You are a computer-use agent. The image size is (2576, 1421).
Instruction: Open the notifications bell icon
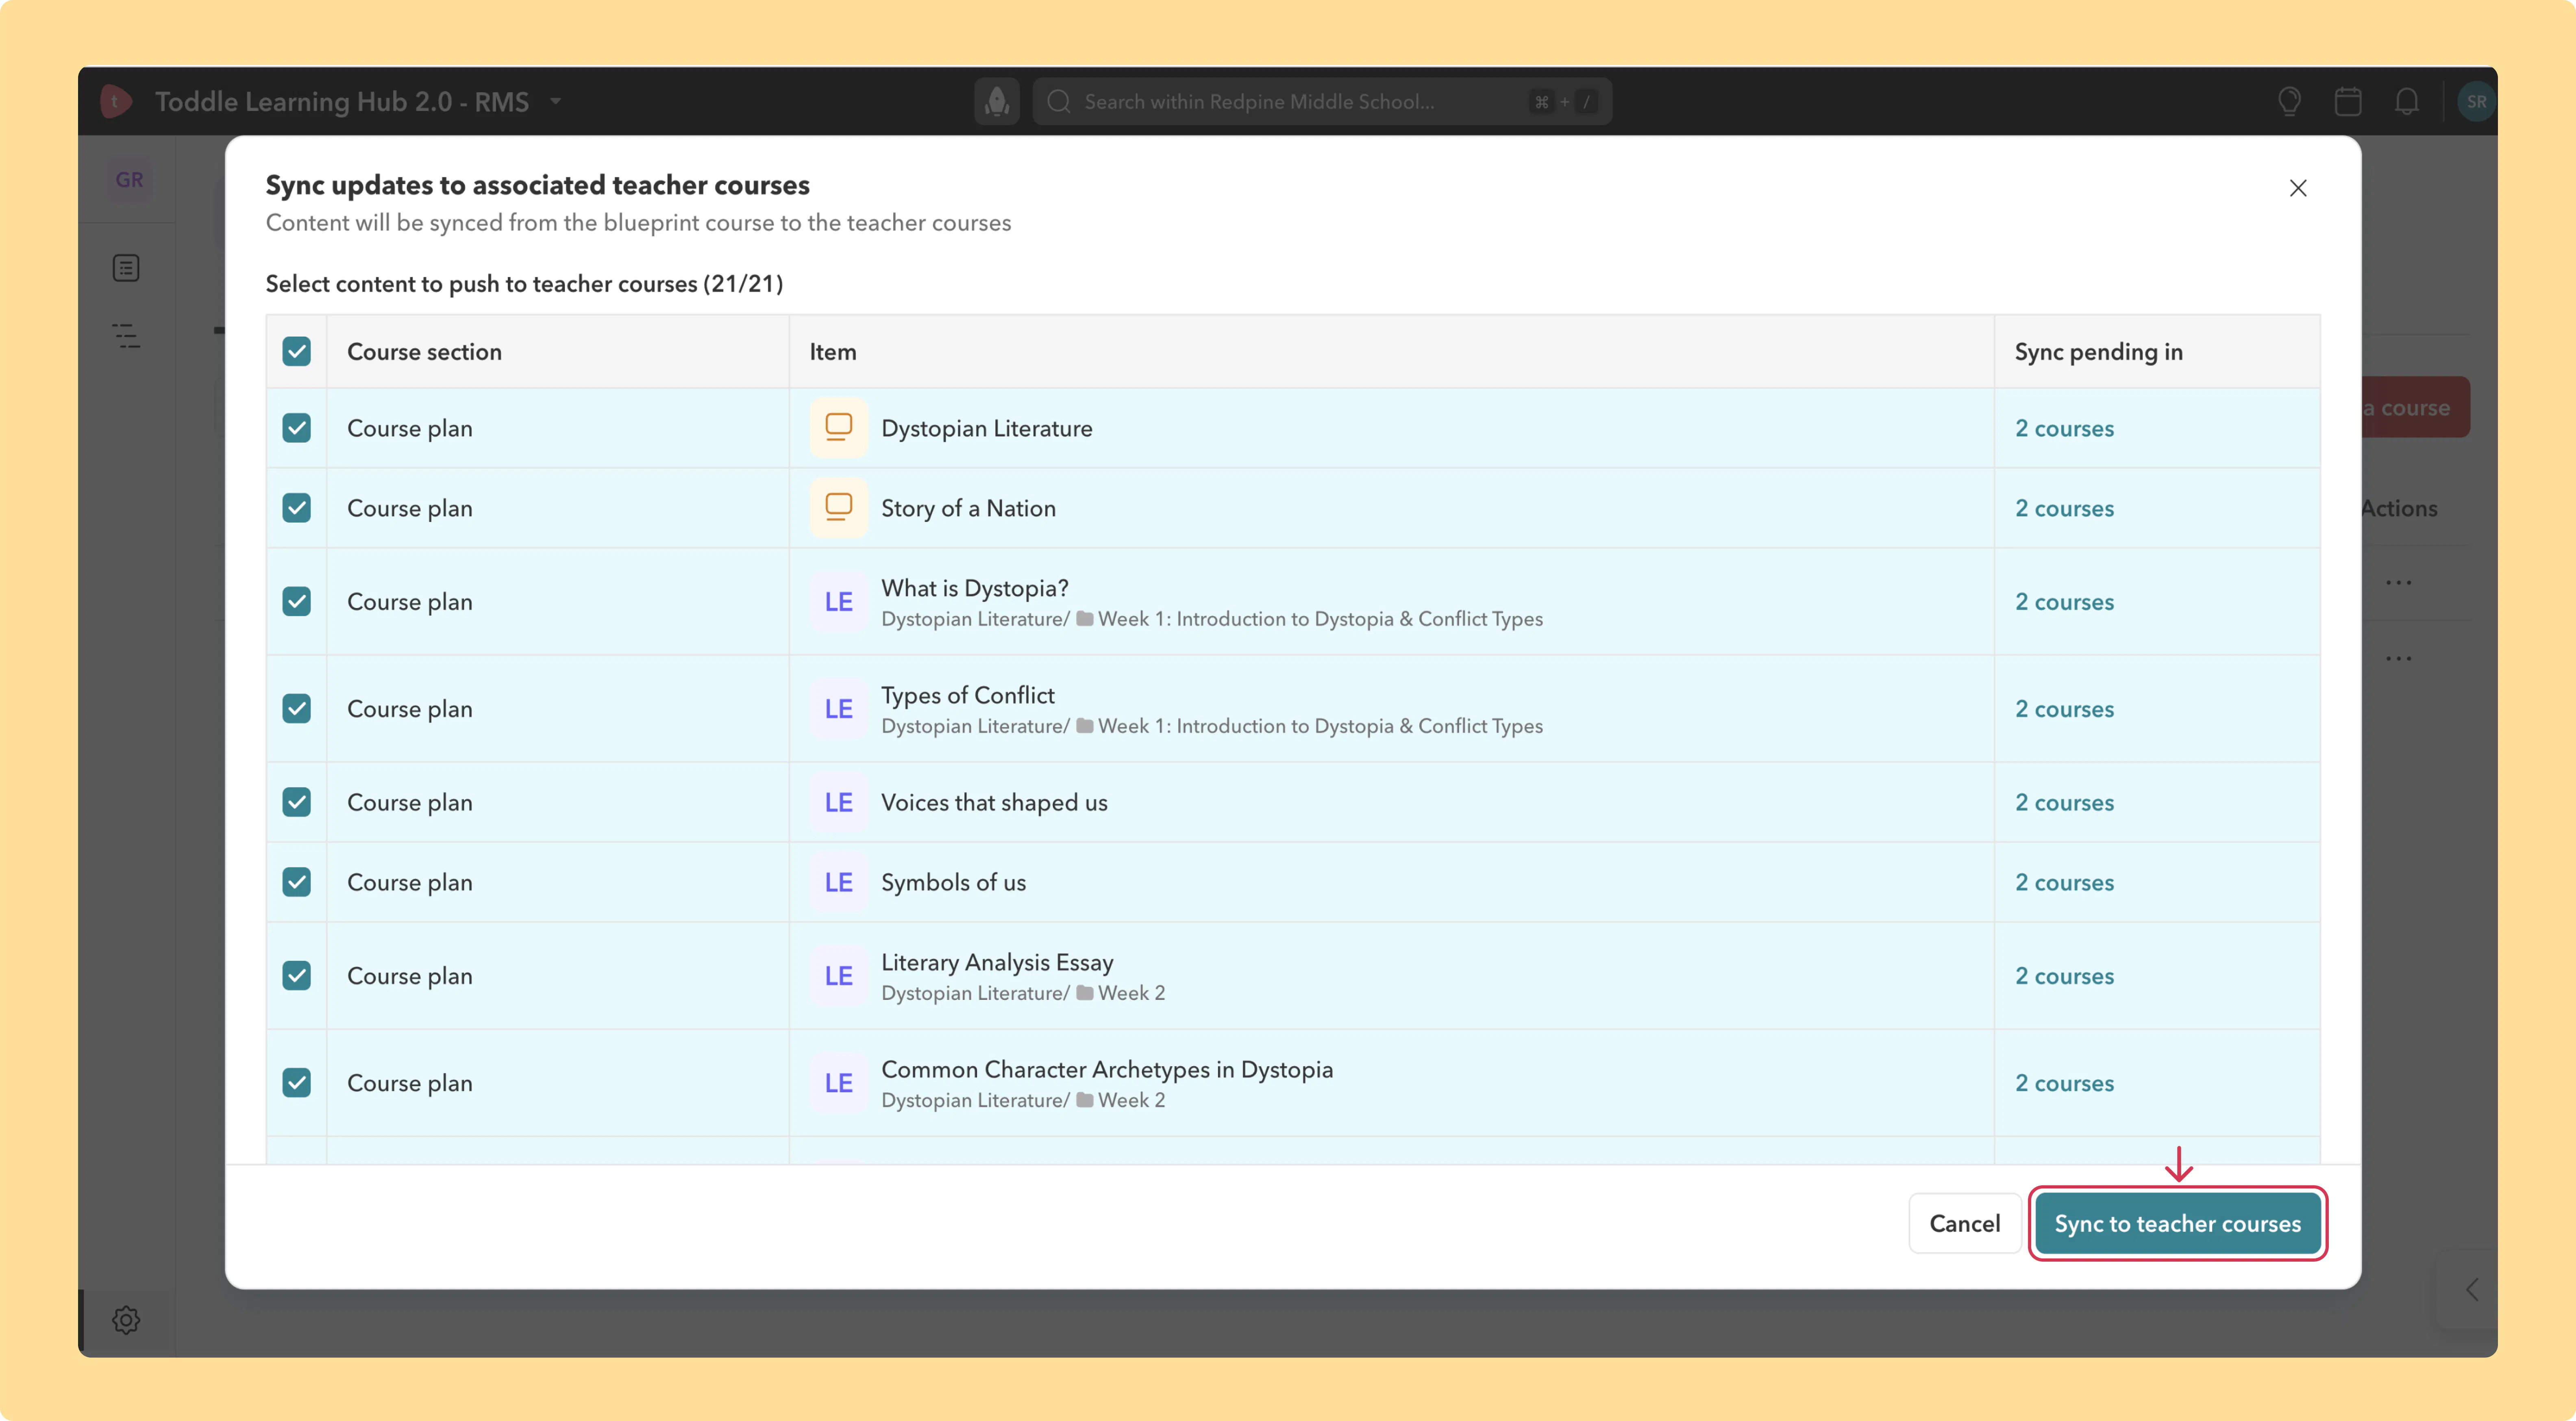[2407, 101]
